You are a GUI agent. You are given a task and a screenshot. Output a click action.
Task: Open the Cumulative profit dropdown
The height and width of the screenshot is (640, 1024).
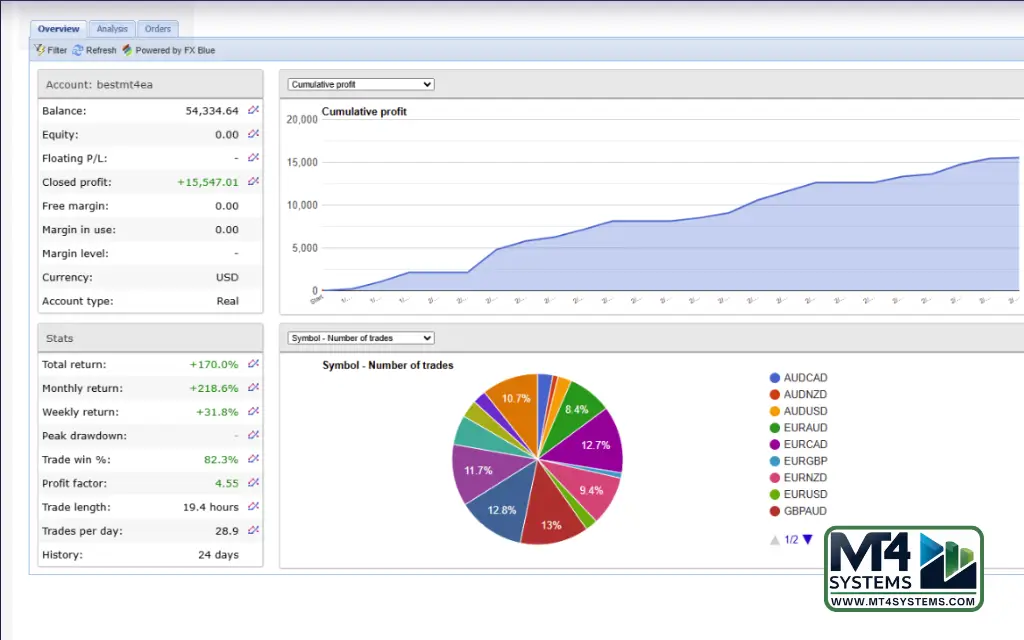point(360,84)
